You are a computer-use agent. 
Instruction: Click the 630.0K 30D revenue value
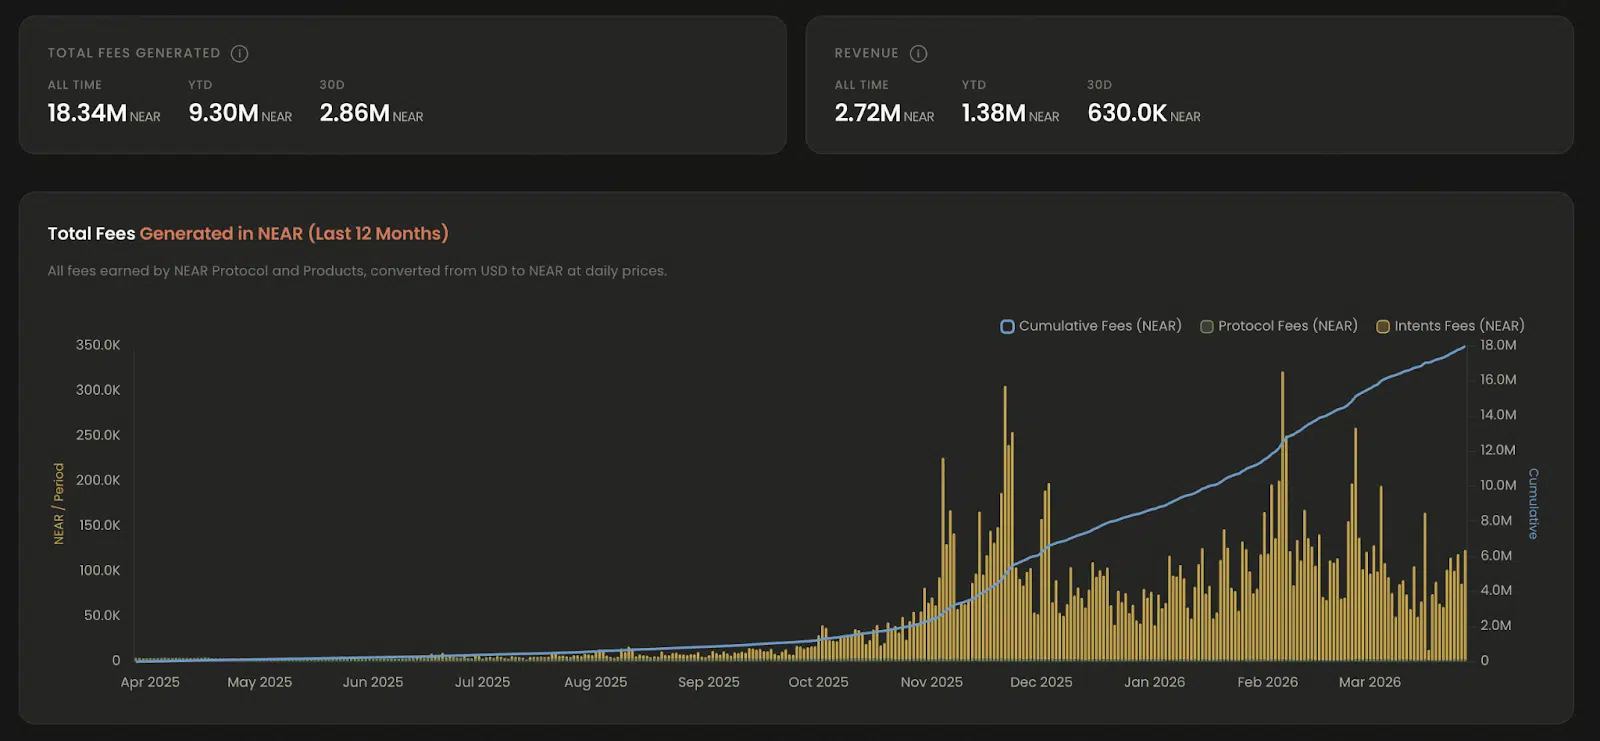(x=1127, y=113)
